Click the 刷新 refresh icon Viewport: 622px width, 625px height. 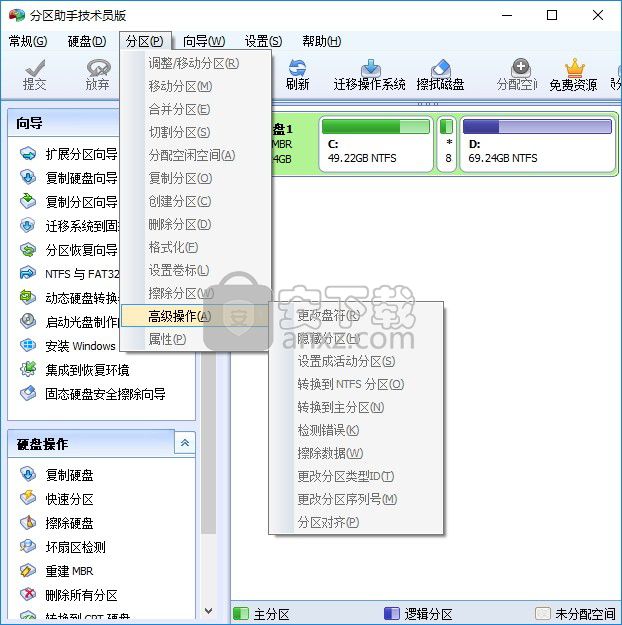click(297, 75)
